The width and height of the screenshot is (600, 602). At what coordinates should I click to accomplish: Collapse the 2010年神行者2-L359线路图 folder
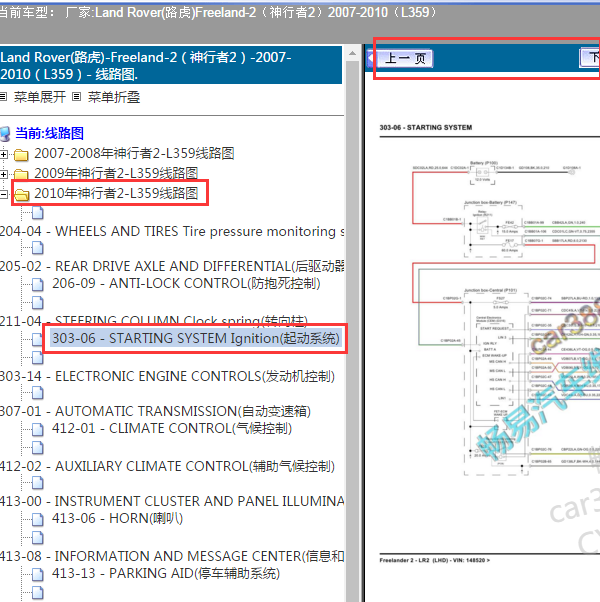(3, 194)
